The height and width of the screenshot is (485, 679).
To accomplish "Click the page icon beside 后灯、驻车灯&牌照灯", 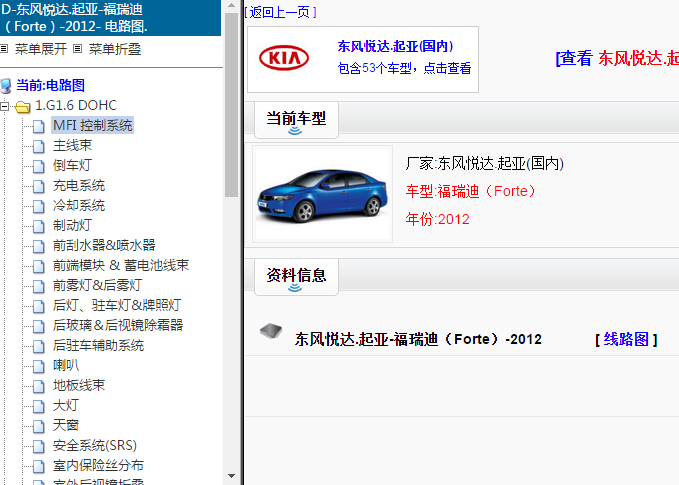I will tap(39, 306).
